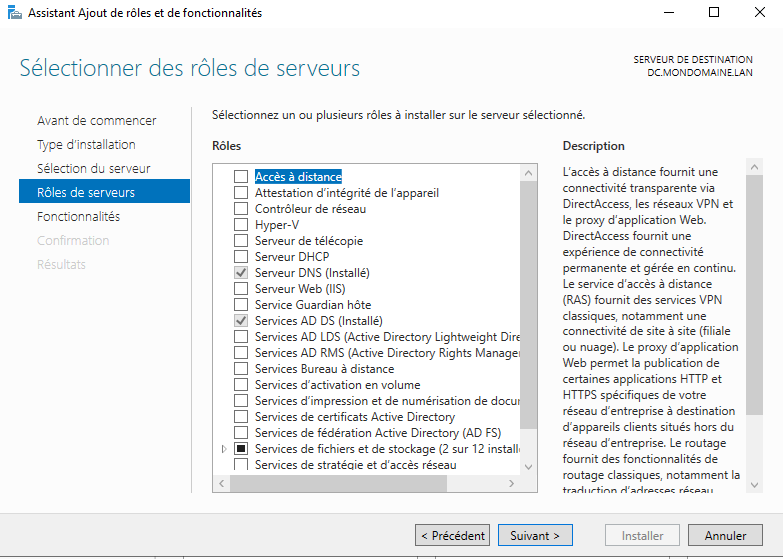The height and width of the screenshot is (559, 783).
Task: Click the Précédent button
Action: click(452, 536)
